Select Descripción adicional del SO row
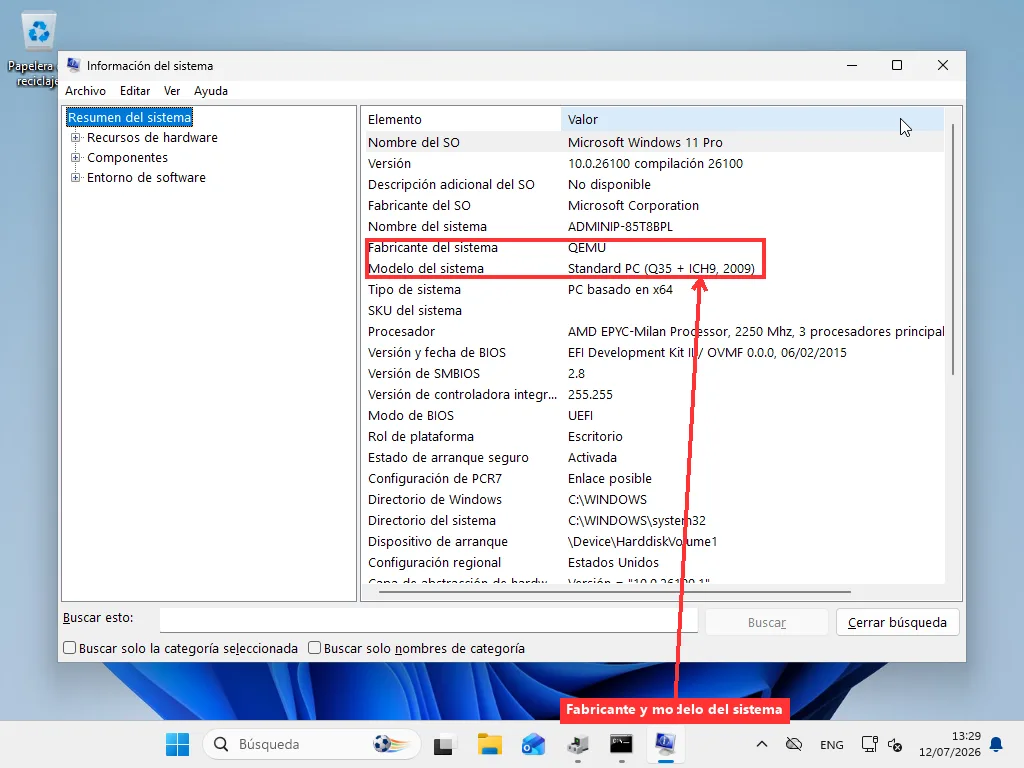Viewport: 1024px width, 768px height. (x=653, y=185)
